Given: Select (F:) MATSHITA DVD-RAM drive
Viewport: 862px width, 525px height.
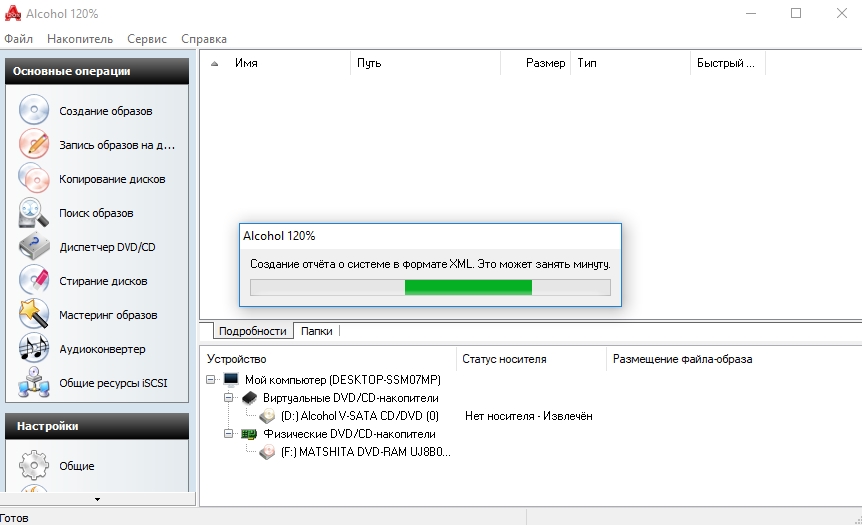Looking at the screenshot, I should (366, 452).
